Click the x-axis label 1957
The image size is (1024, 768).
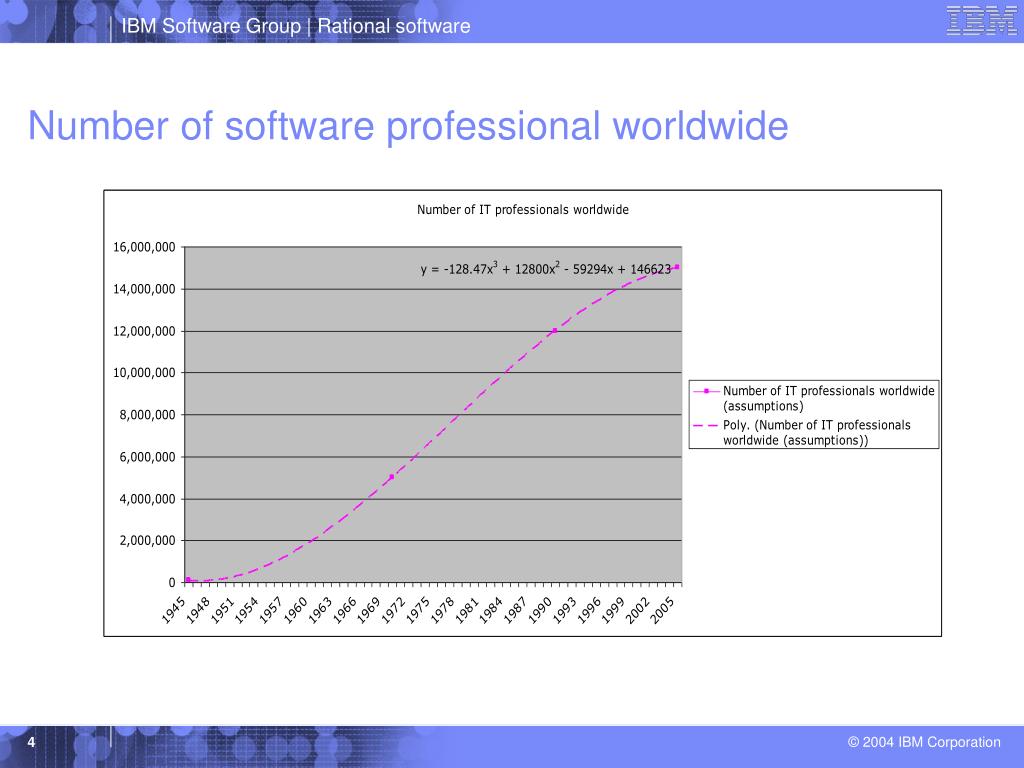tap(271, 611)
